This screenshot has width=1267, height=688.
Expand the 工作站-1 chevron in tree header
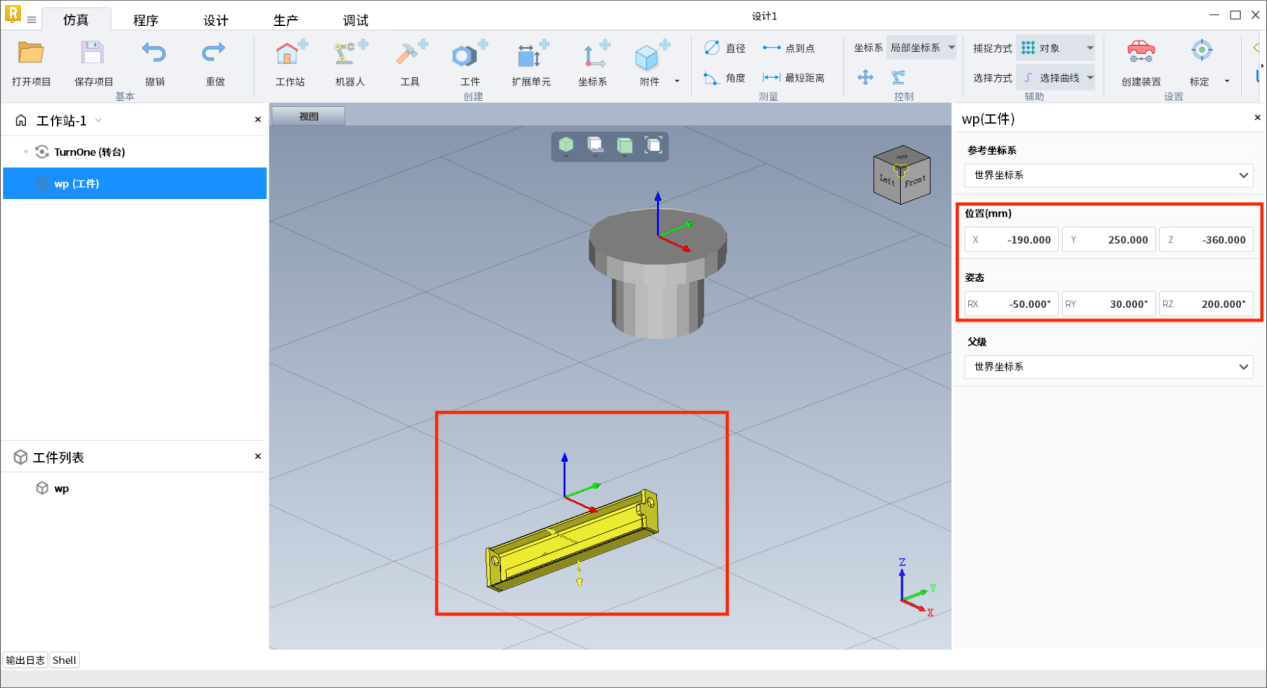[98, 121]
